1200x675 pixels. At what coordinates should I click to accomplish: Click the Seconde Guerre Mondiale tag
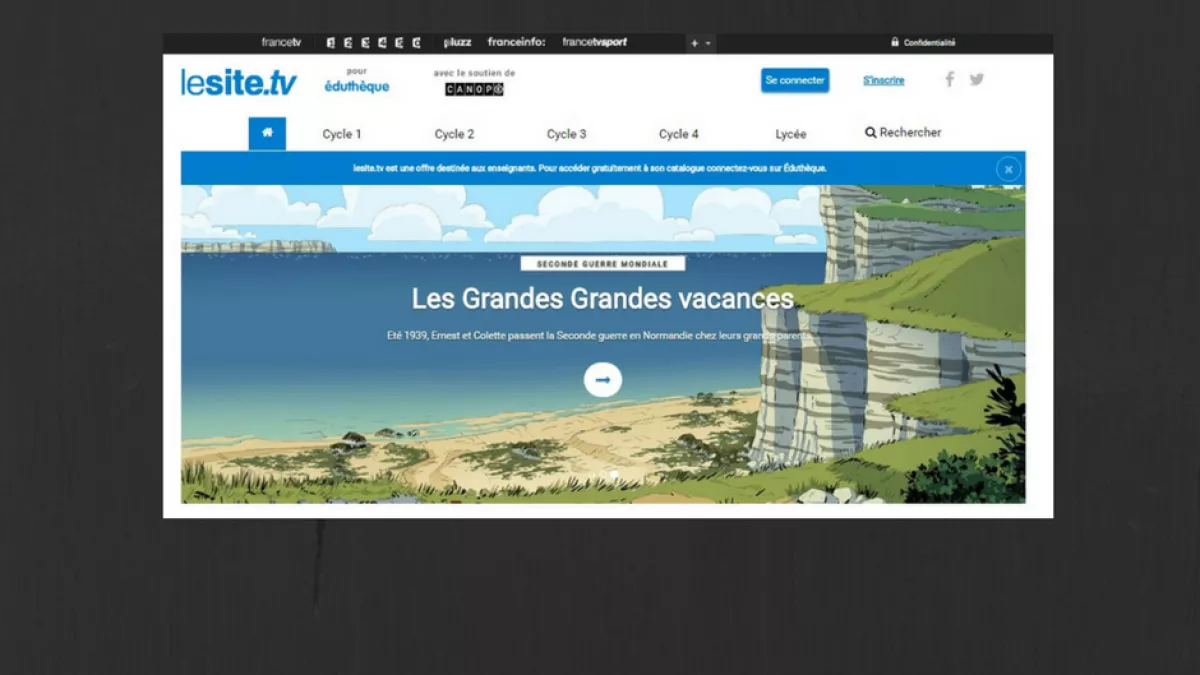click(x=603, y=264)
